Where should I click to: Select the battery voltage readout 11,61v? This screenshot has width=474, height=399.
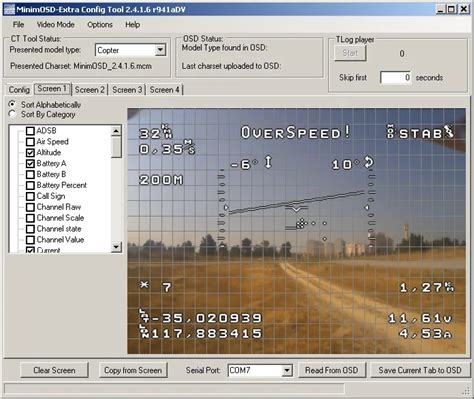click(420, 318)
